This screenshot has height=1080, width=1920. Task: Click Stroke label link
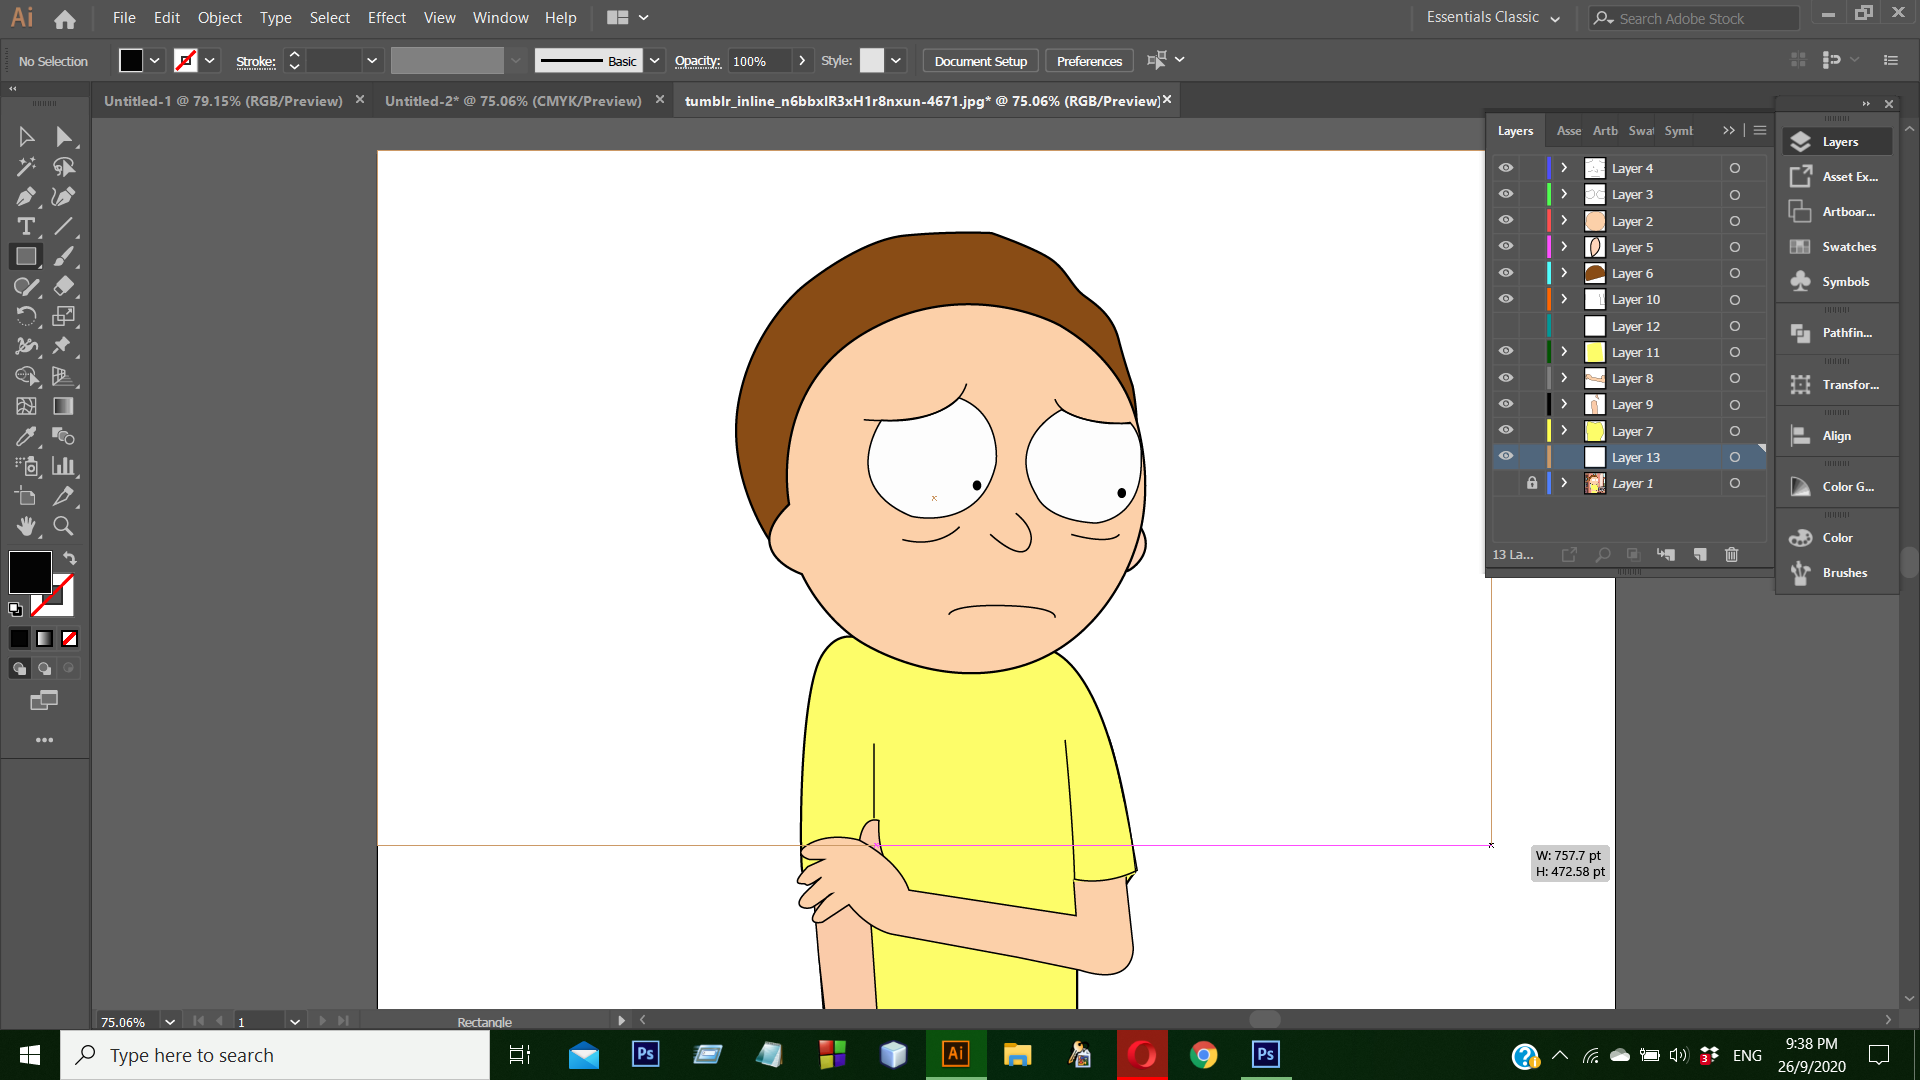pos(256,62)
